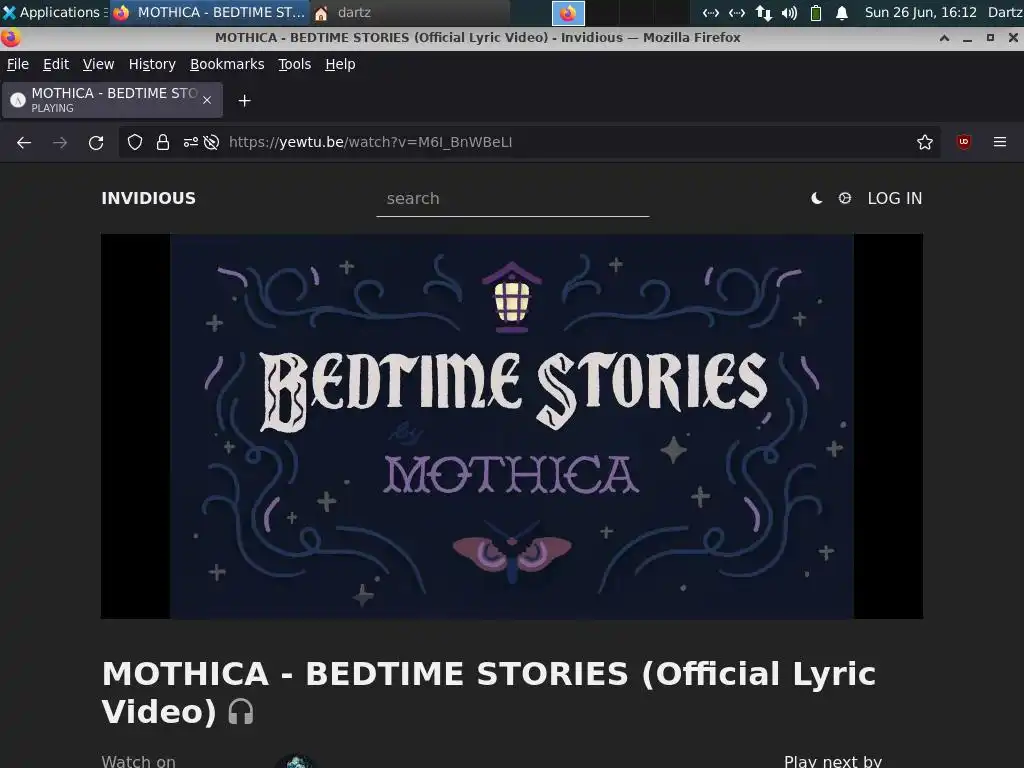Screen dimensions: 1024x768
Task: Click the Firefox workspace icon in panel
Action: [x=568, y=13]
